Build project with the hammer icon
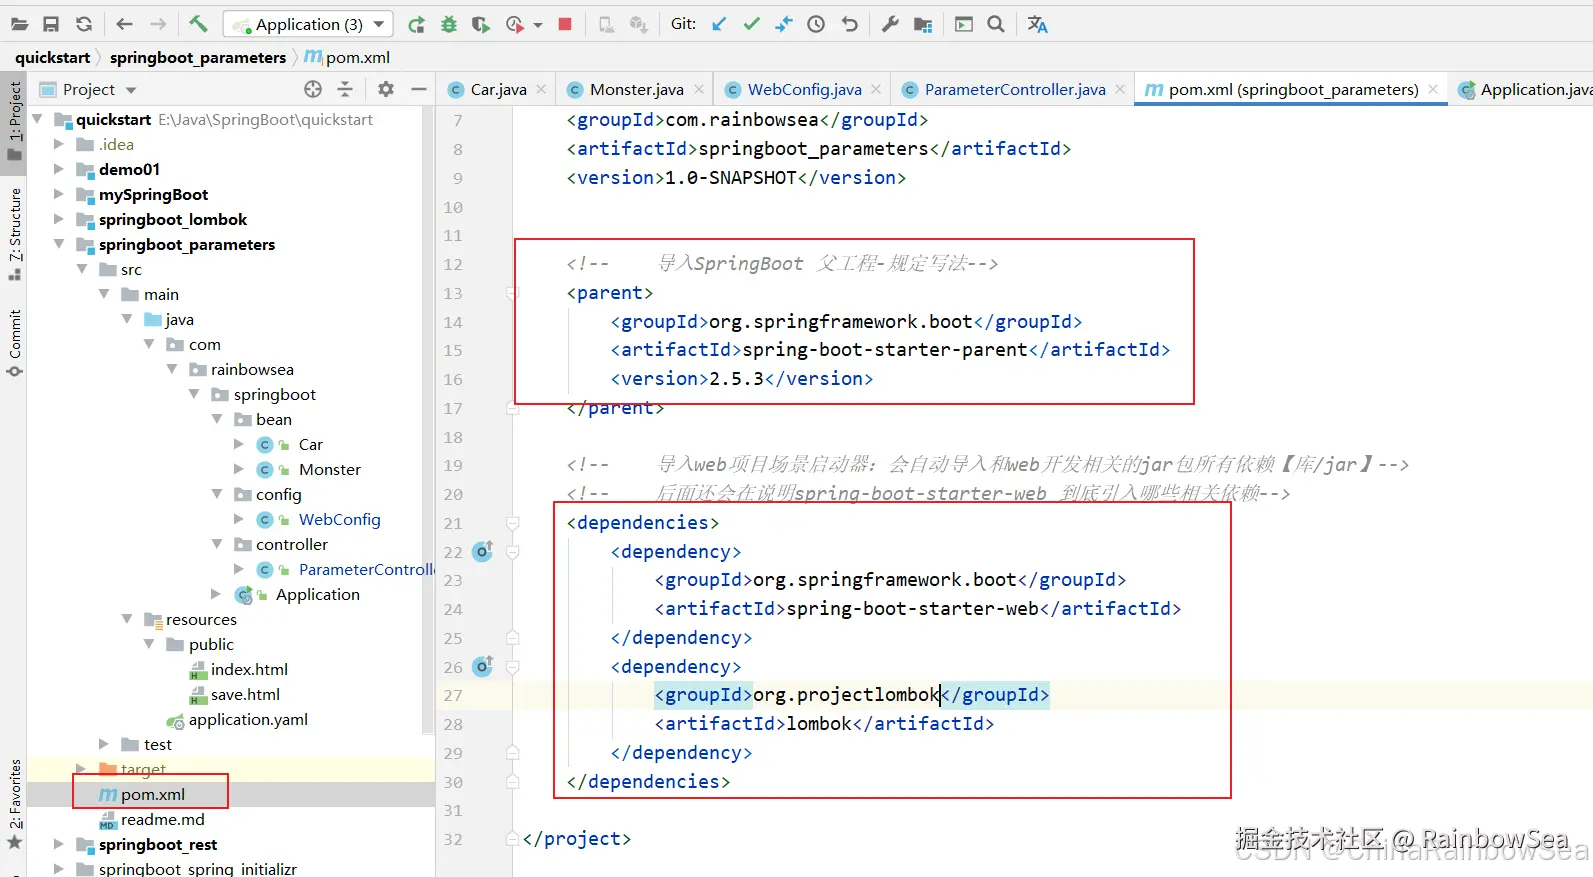The width and height of the screenshot is (1593, 877). 198,24
